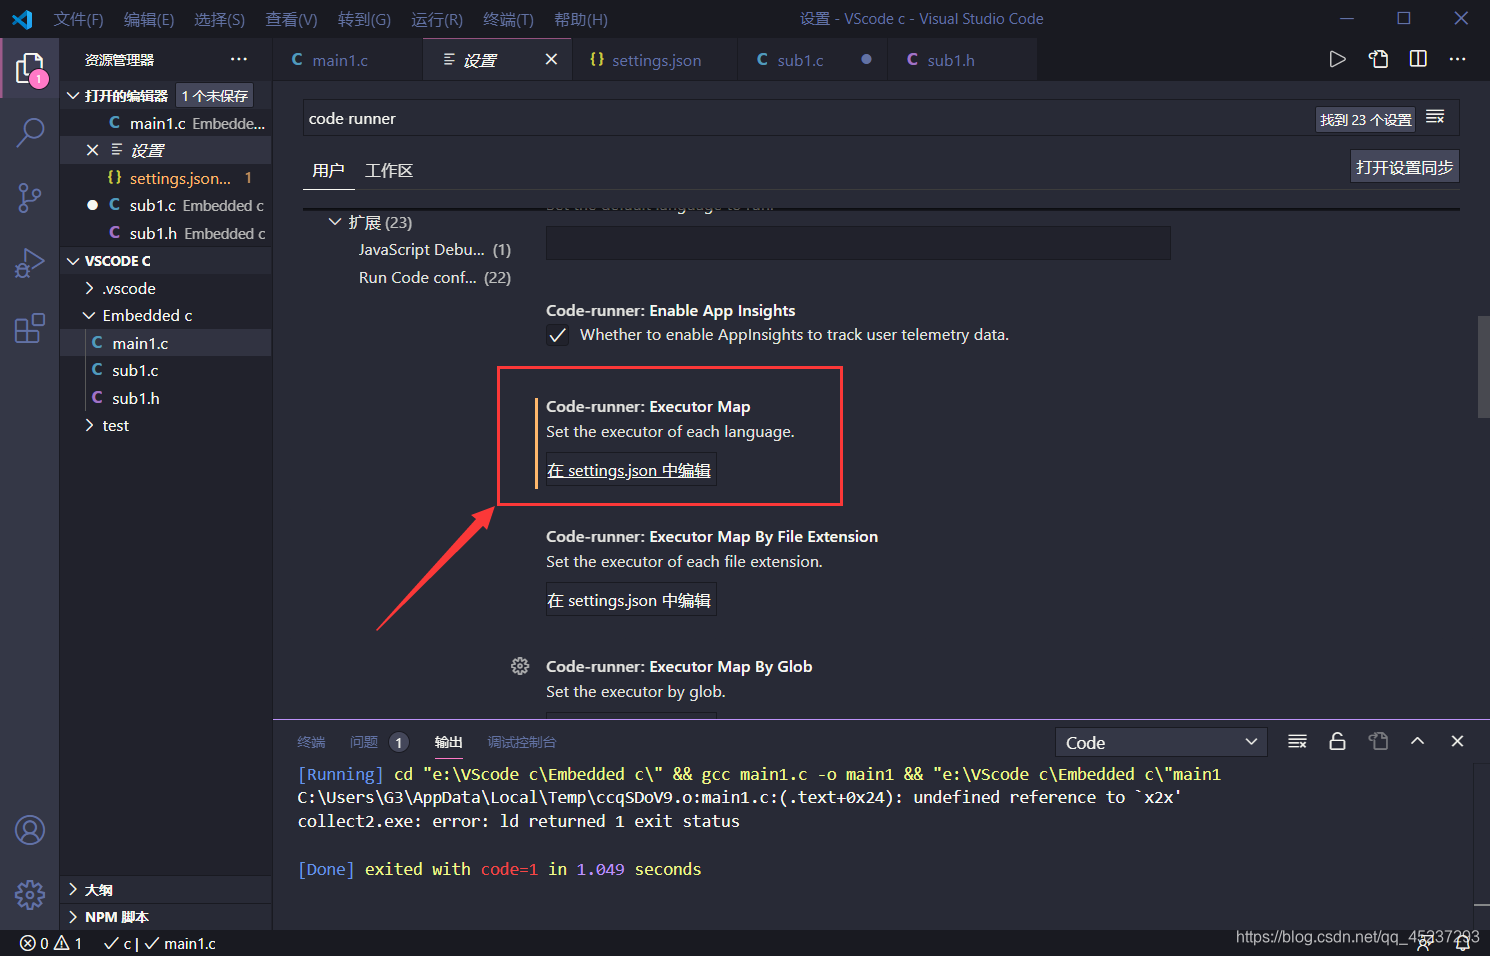Open the 查看(V) menu
This screenshot has height=956, width=1490.
291,19
